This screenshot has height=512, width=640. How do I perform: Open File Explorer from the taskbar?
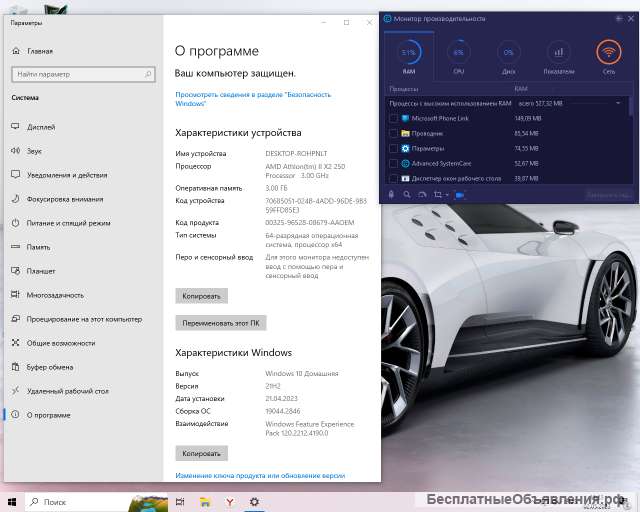205,501
